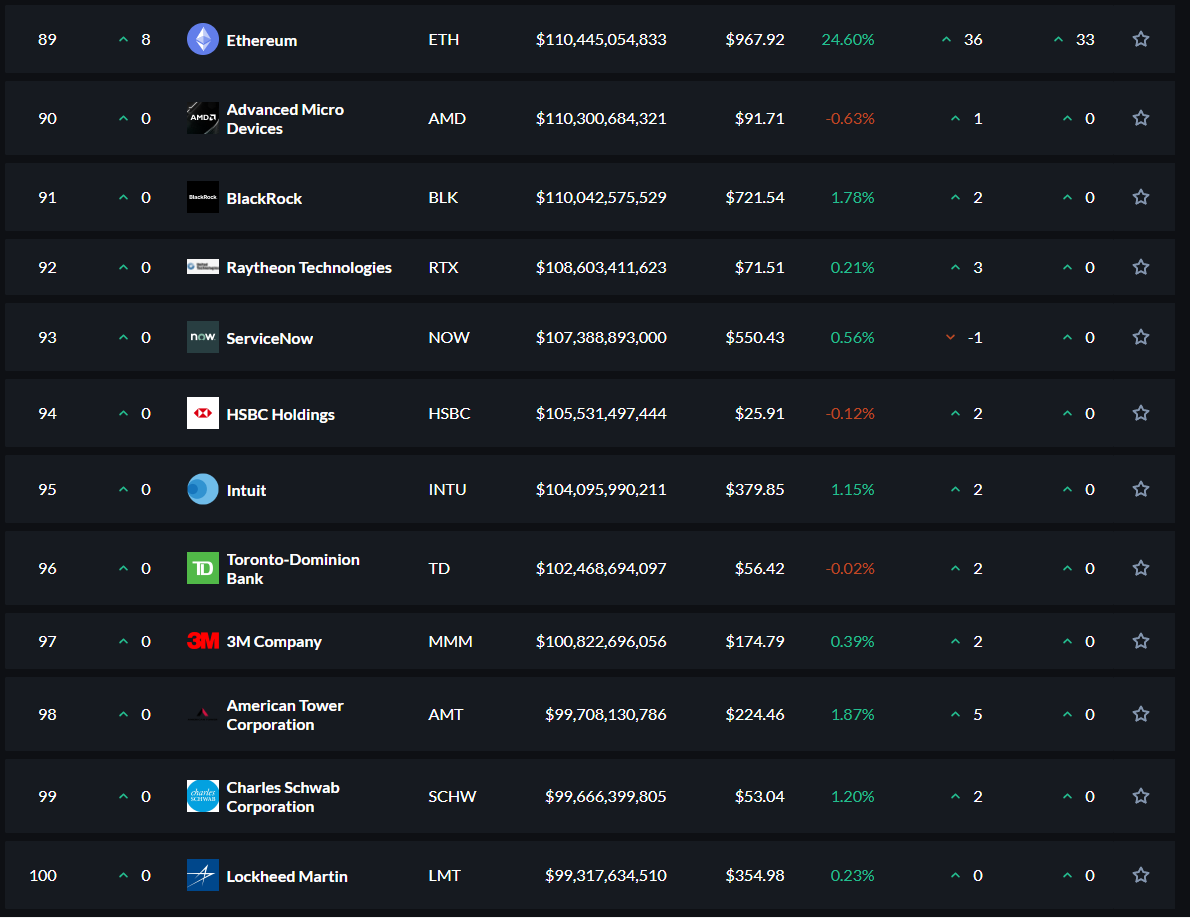
Task: Toggle Charles Schwab favorite star
Action: click(1141, 795)
